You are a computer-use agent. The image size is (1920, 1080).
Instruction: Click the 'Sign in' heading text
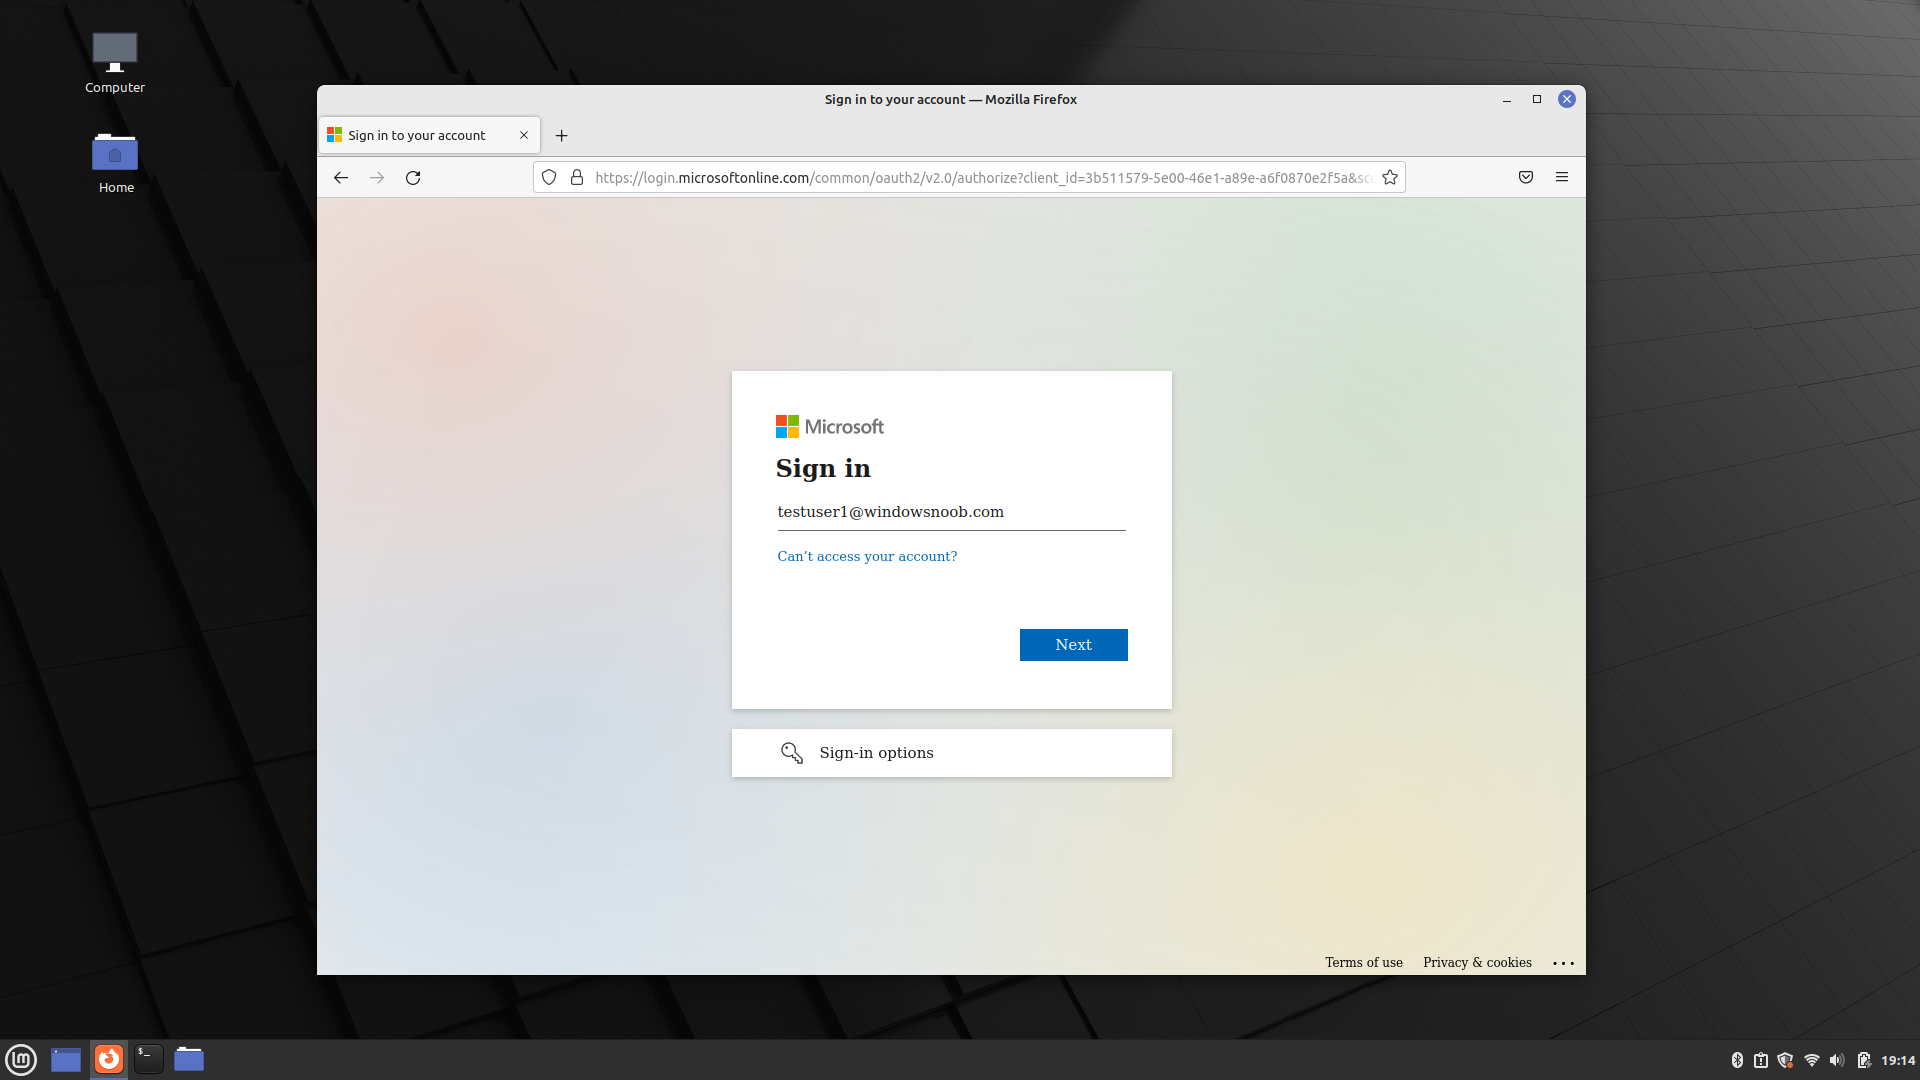823,469
